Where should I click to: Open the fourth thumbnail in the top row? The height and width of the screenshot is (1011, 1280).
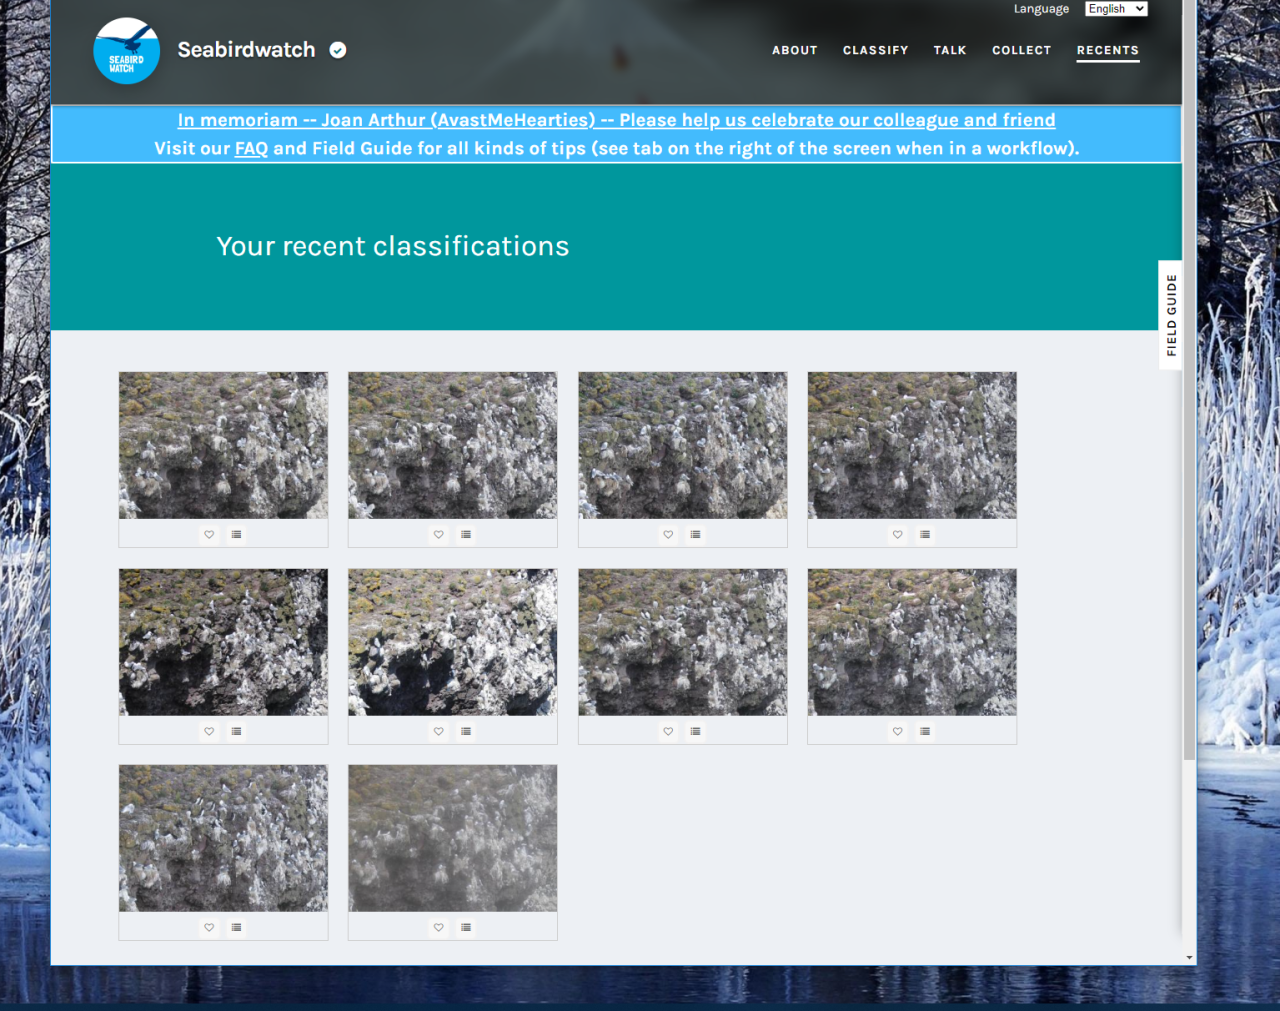click(x=912, y=445)
